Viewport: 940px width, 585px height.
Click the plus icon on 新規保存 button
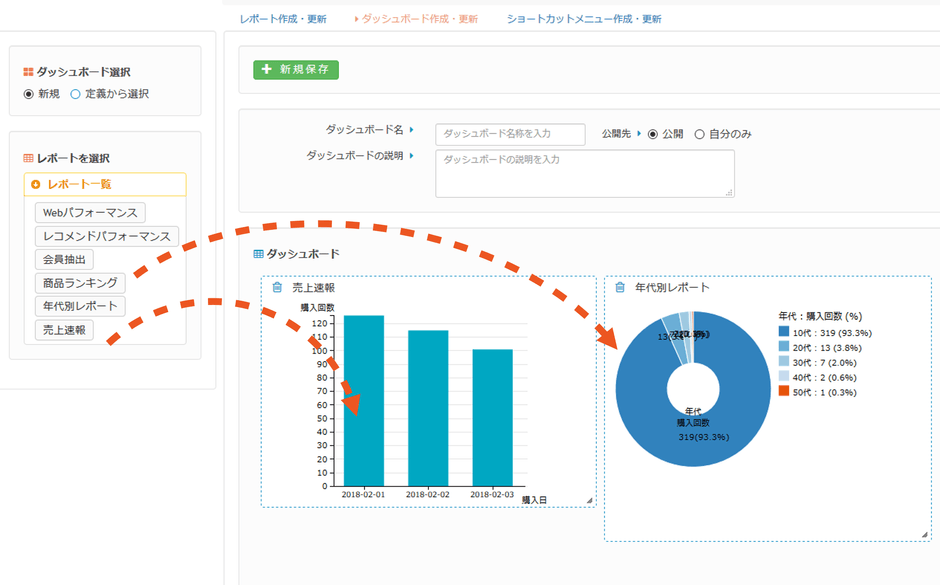267,70
